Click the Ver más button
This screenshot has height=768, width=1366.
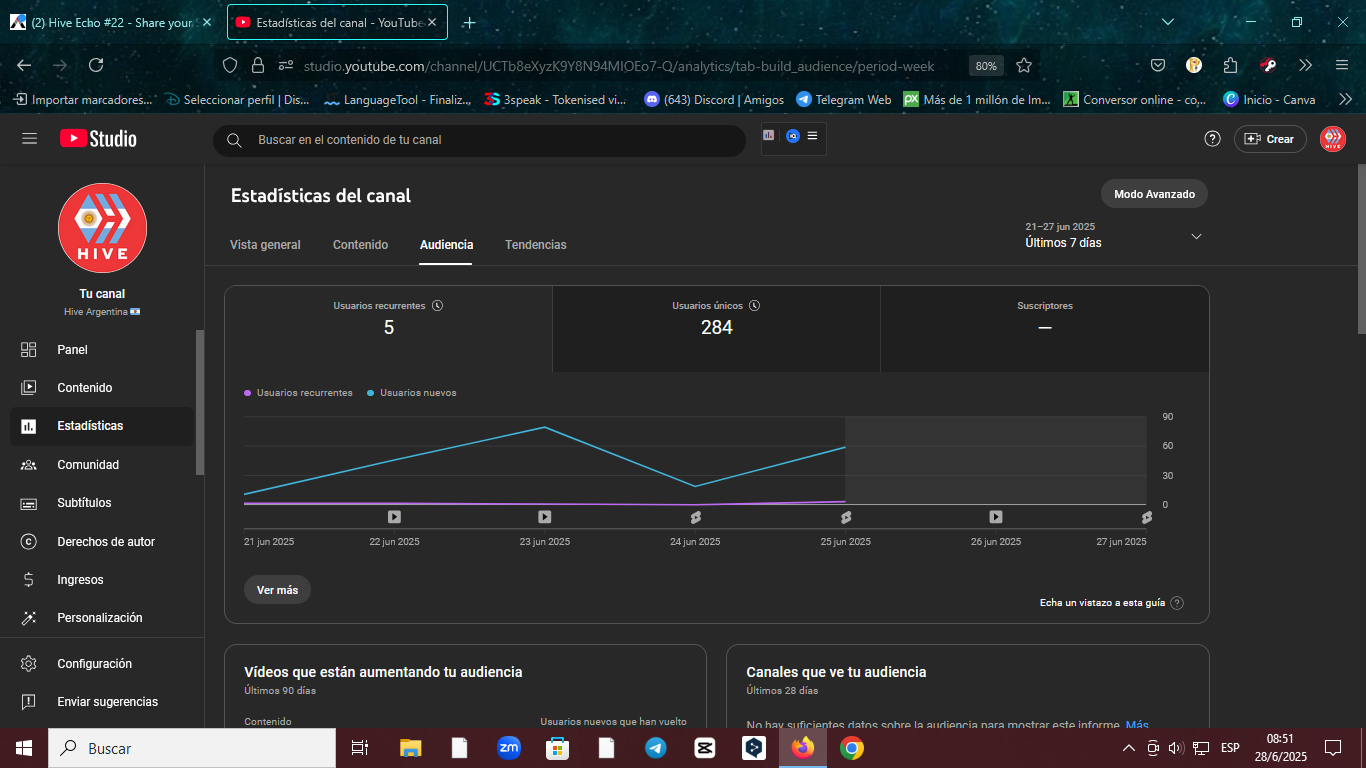(x=277, y=590)
